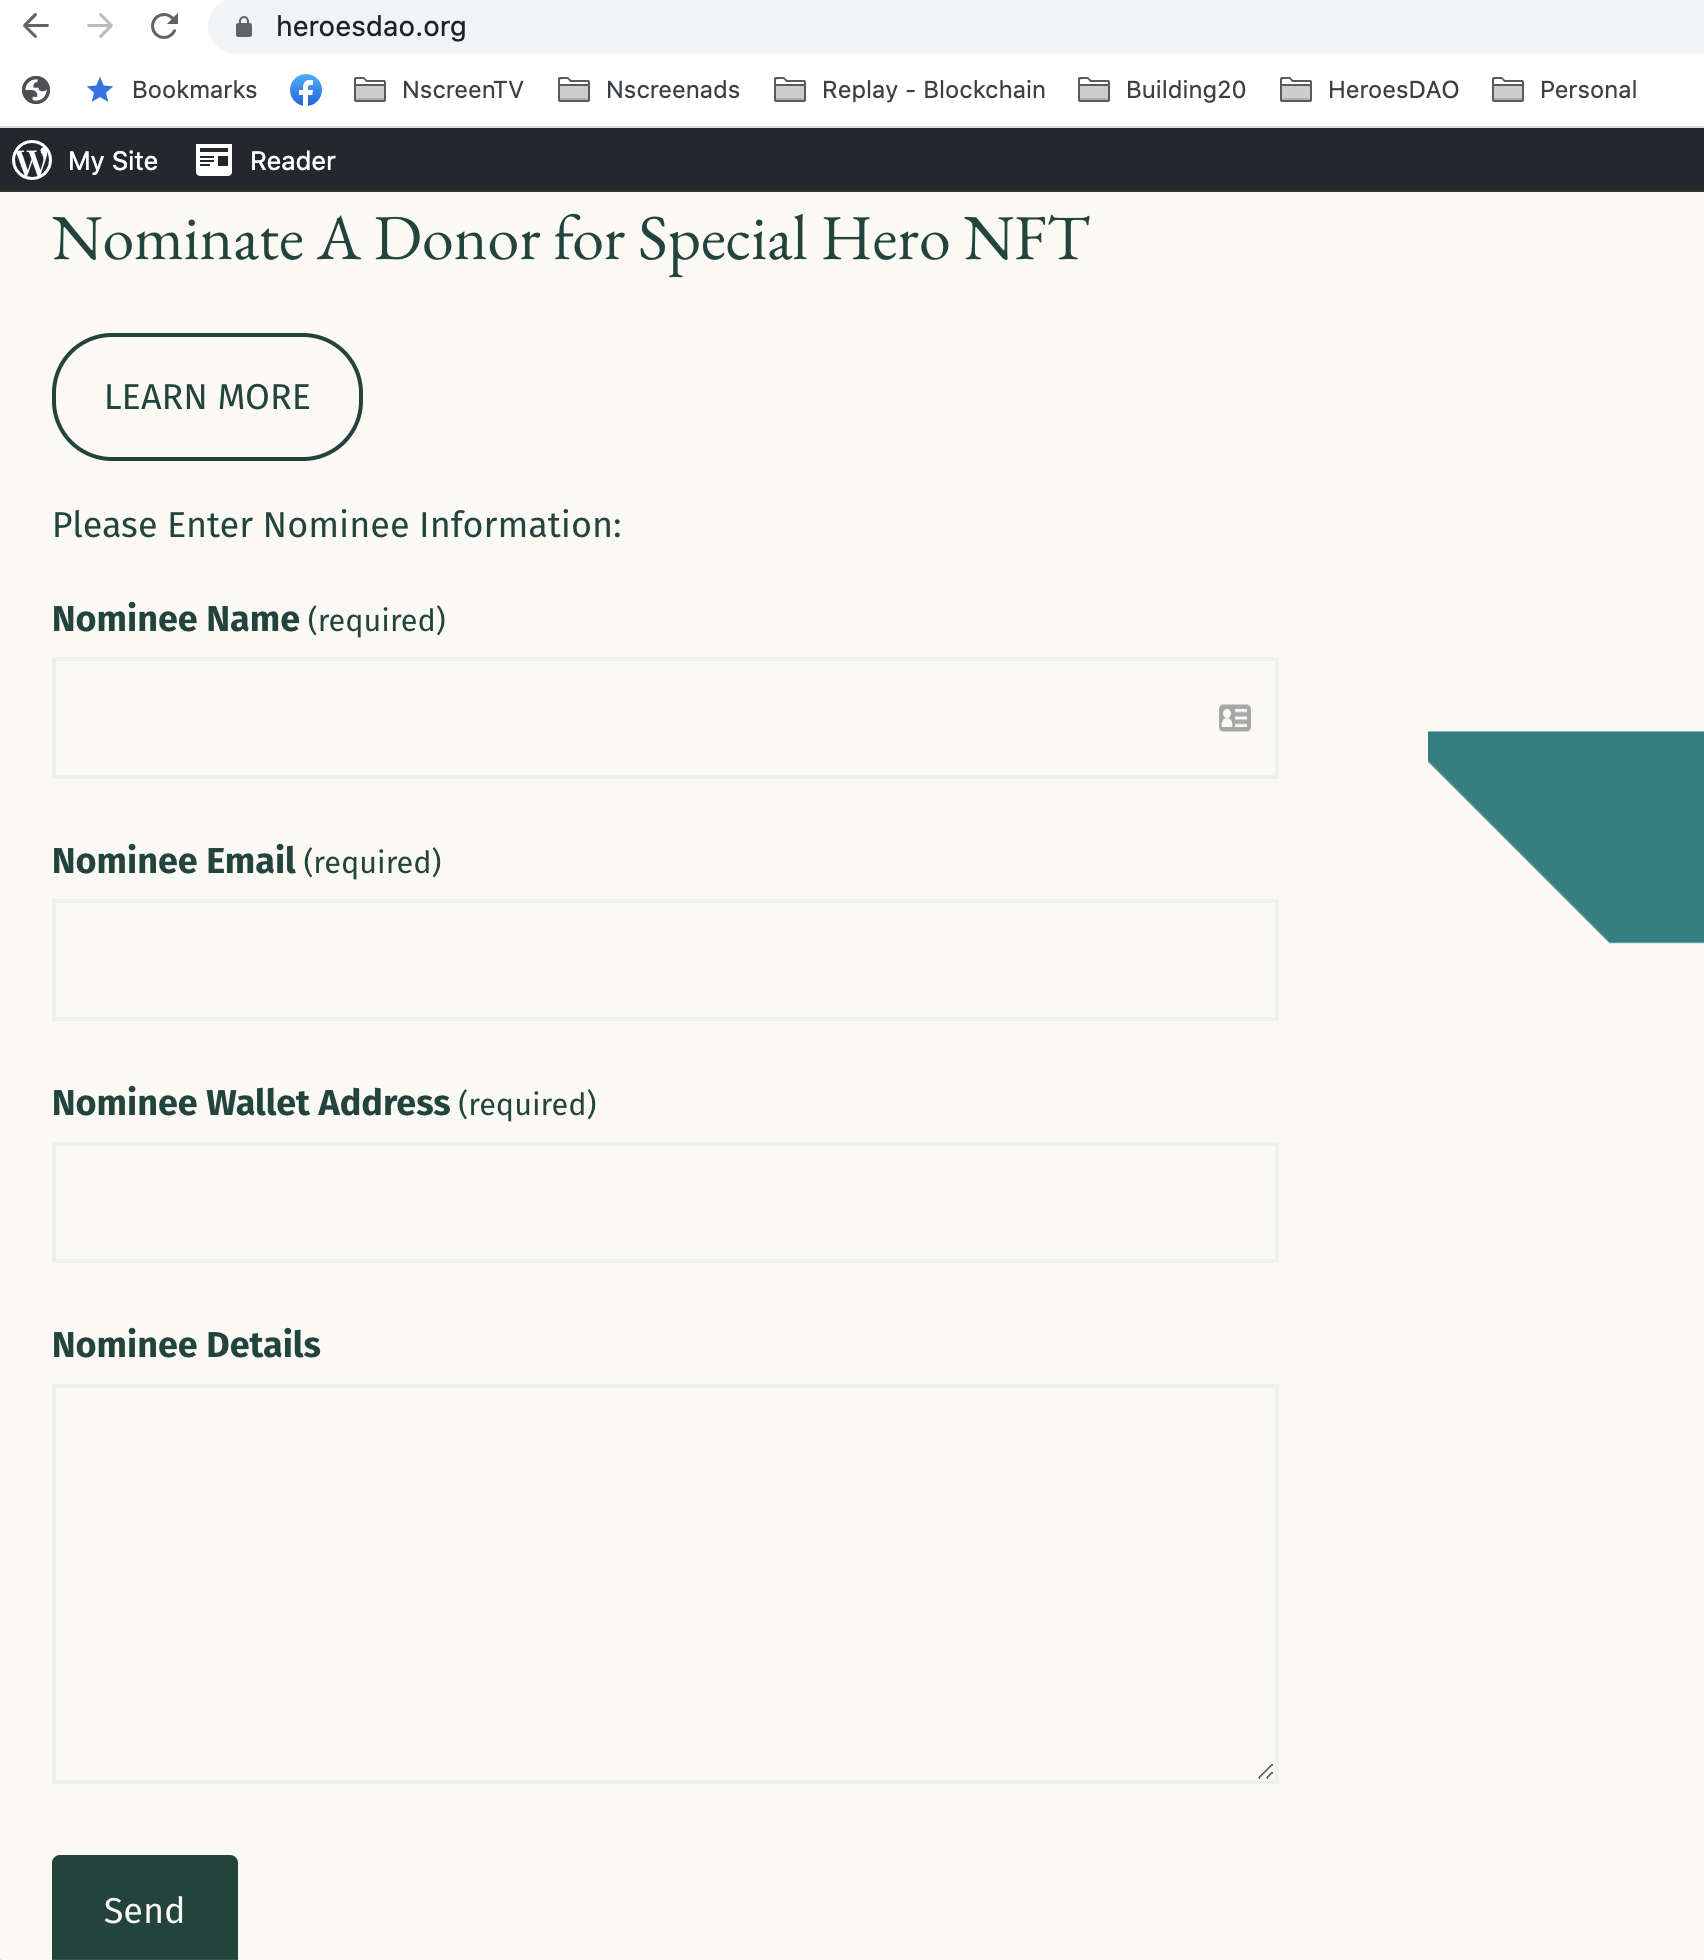Click the Please Enter Nominee Information text
The width and height of the screenshot is (1704, 1960).
(x=337, y=525)
